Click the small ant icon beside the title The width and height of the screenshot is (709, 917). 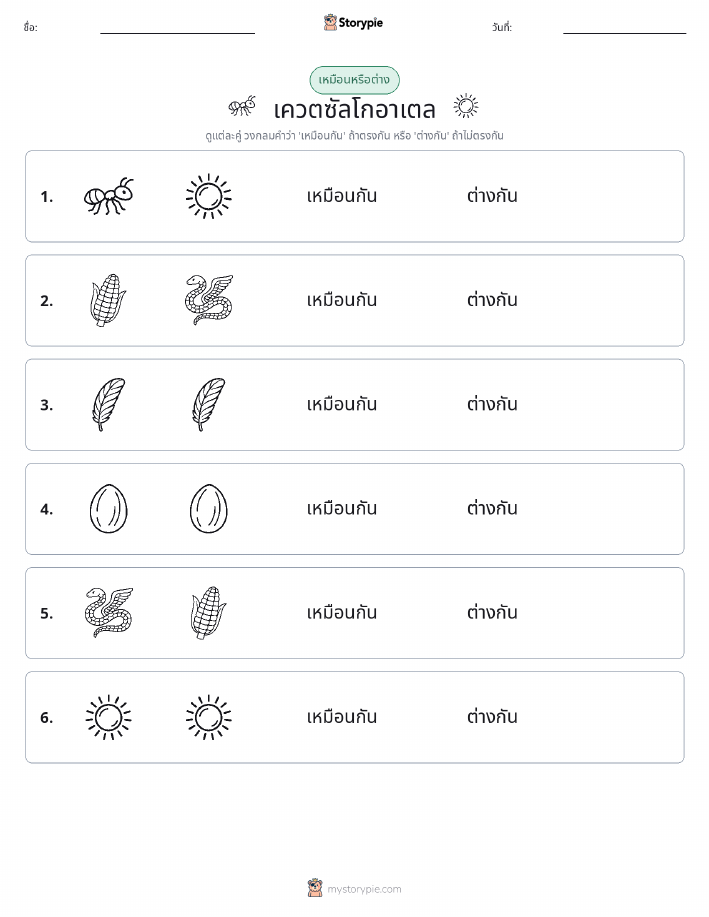pyautogui.click(x=242, y=106)
